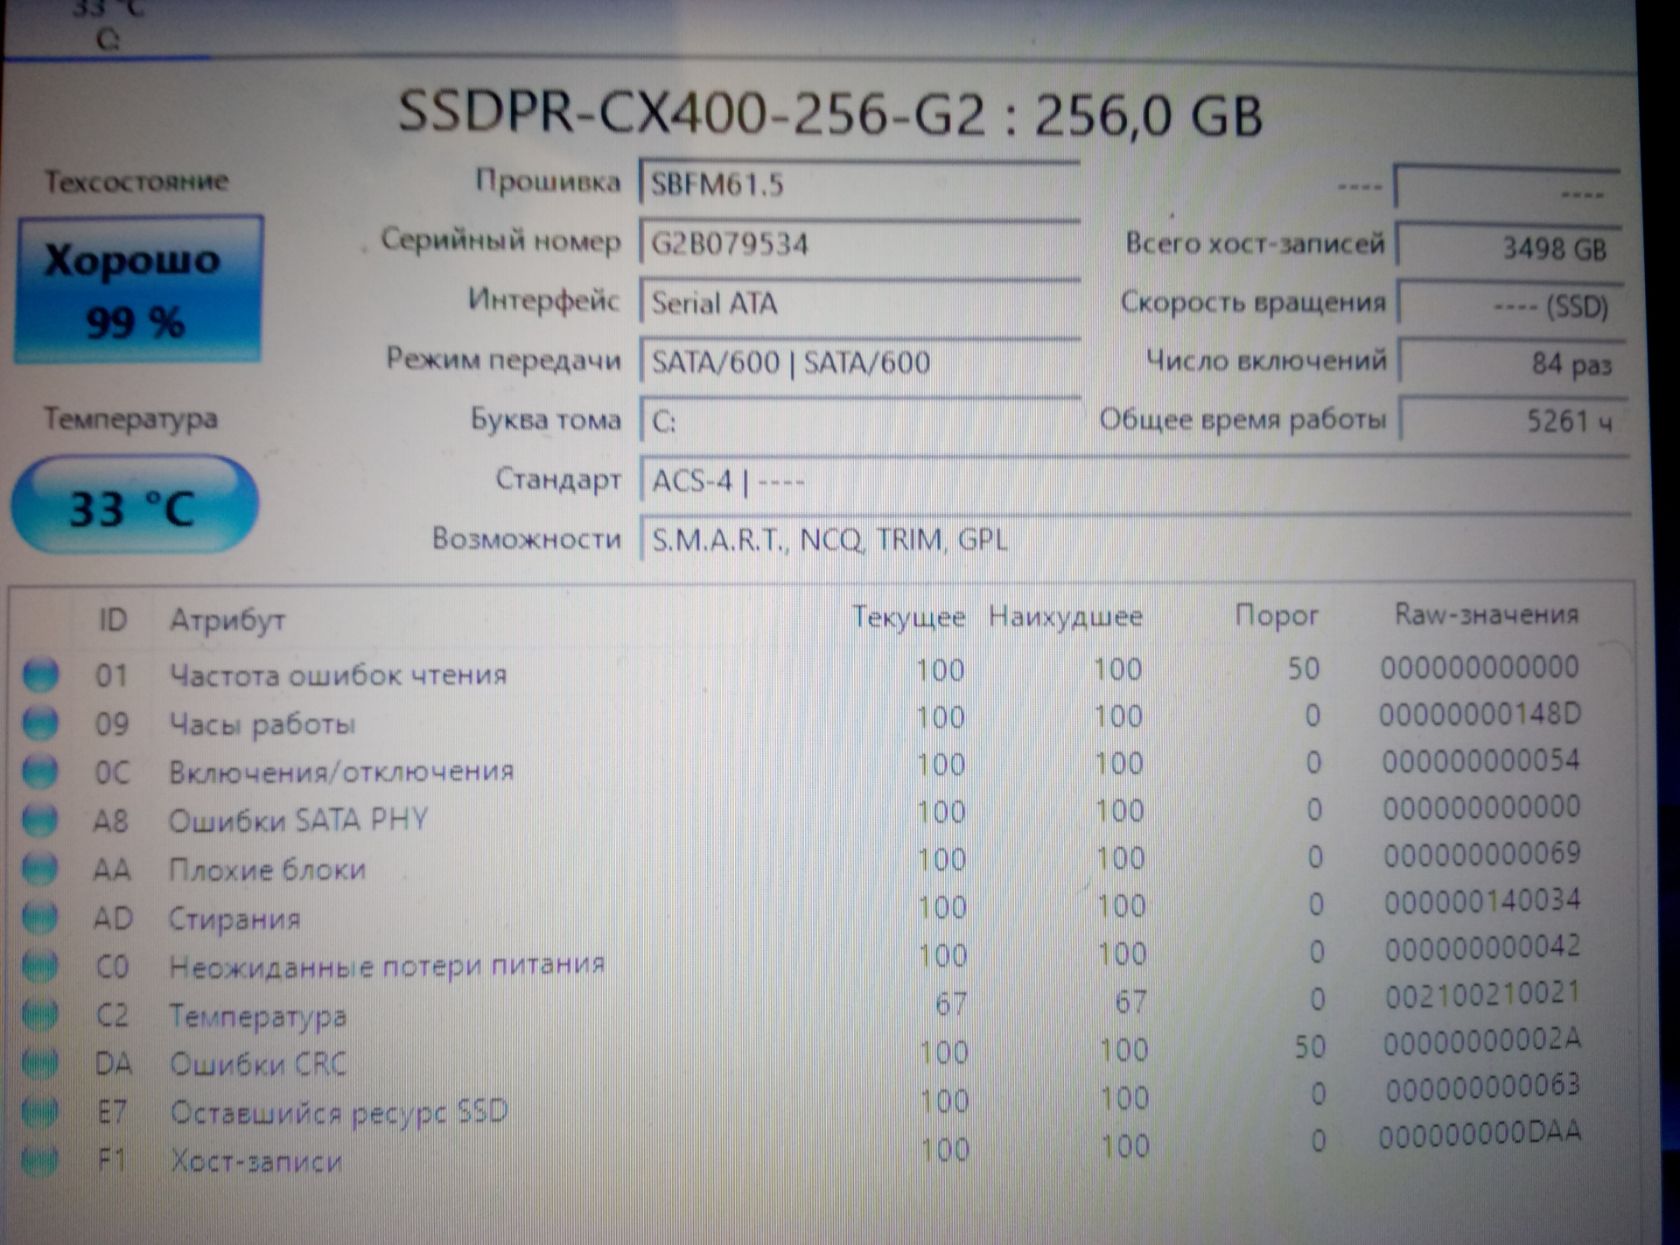Select the Включения/отключения attribute row
This screenshot has width=1680, height=1245.
pyautogui.click(x=801, y=767)
